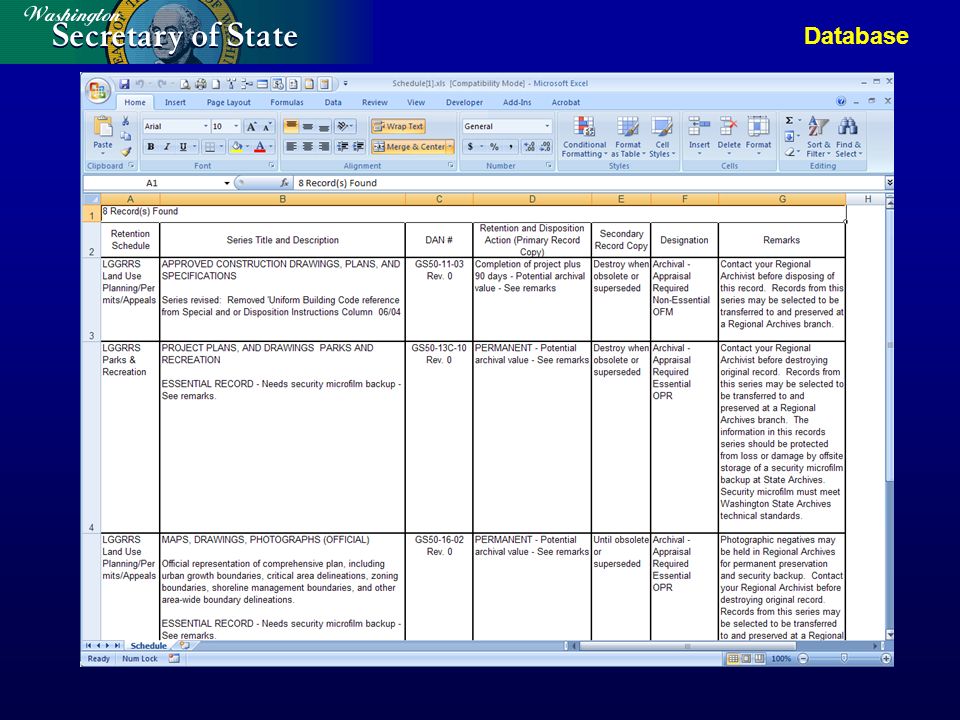Open the Arial font name dropdown
This screenshot has height=720, width=960.
(206, 126)
